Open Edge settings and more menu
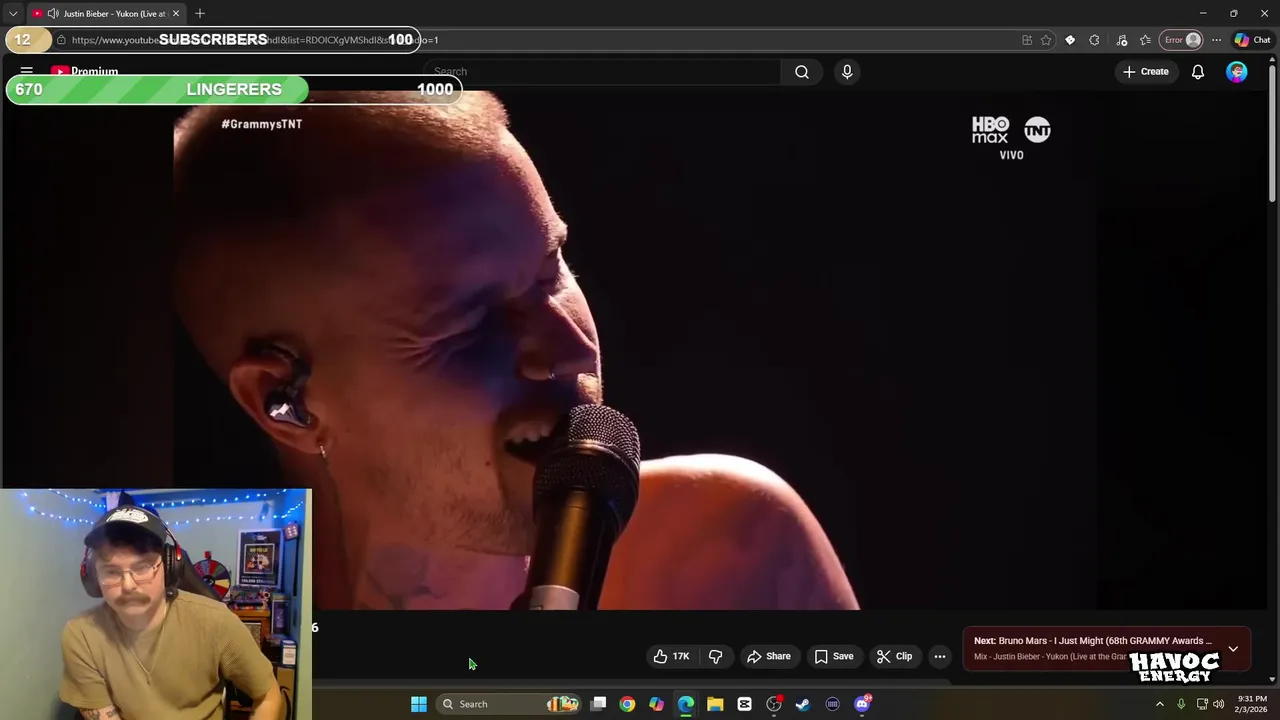Viewport: 1280px width, 720px height. (x=1216, y=40)
